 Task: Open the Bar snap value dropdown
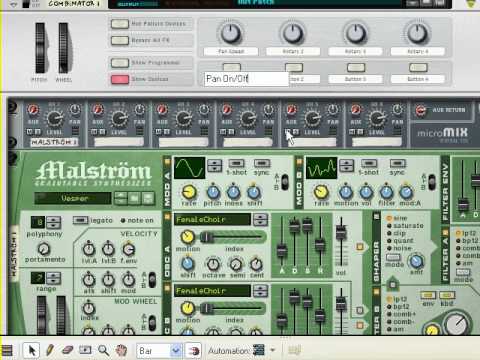point(176,350)
